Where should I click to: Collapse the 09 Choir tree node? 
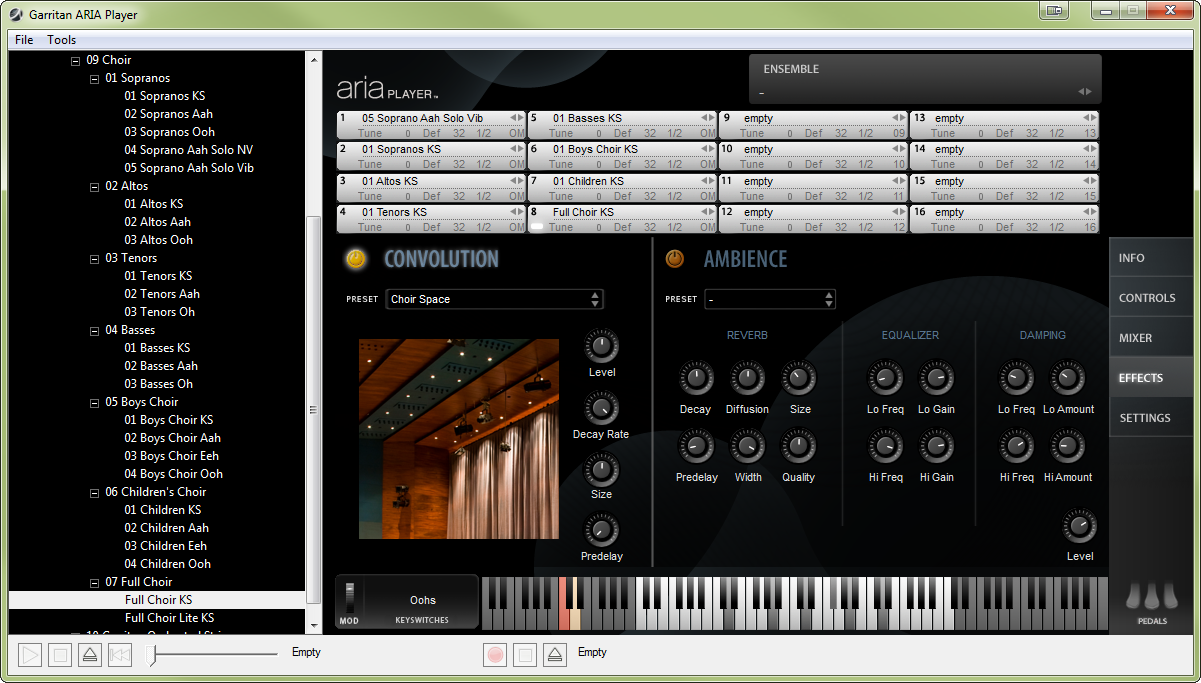point(75,60)
